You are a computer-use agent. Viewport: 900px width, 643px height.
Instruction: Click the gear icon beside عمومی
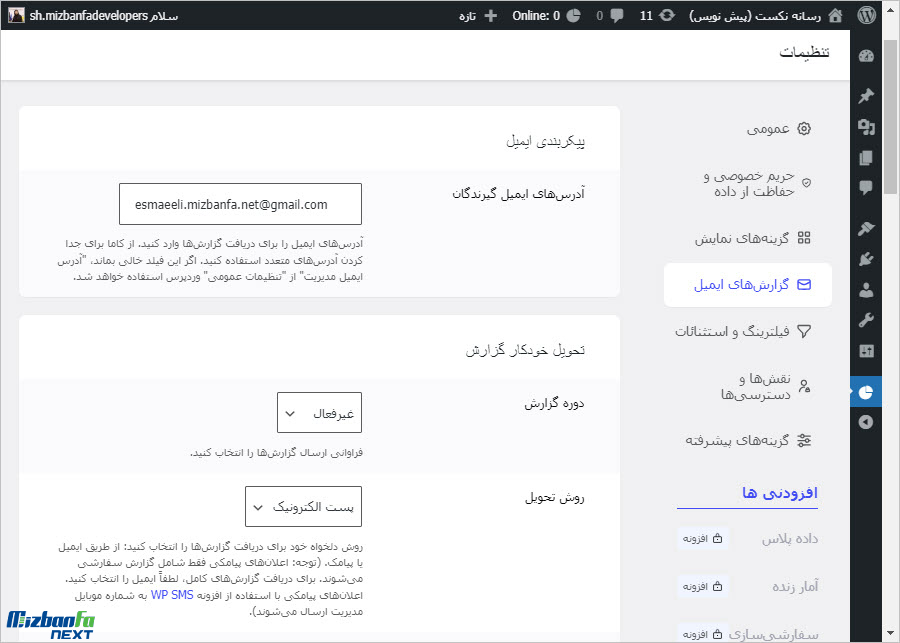[804, 129]
